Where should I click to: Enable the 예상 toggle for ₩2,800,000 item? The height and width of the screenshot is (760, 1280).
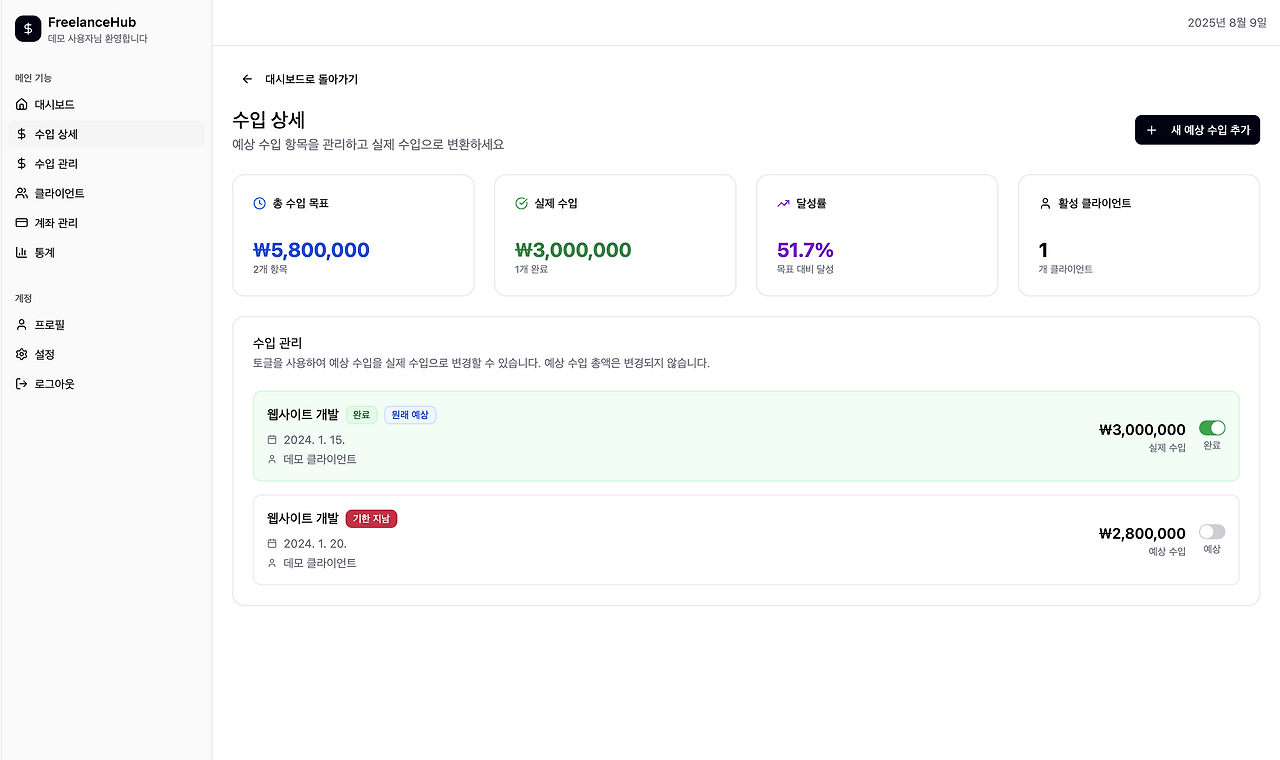(1212, 532)
